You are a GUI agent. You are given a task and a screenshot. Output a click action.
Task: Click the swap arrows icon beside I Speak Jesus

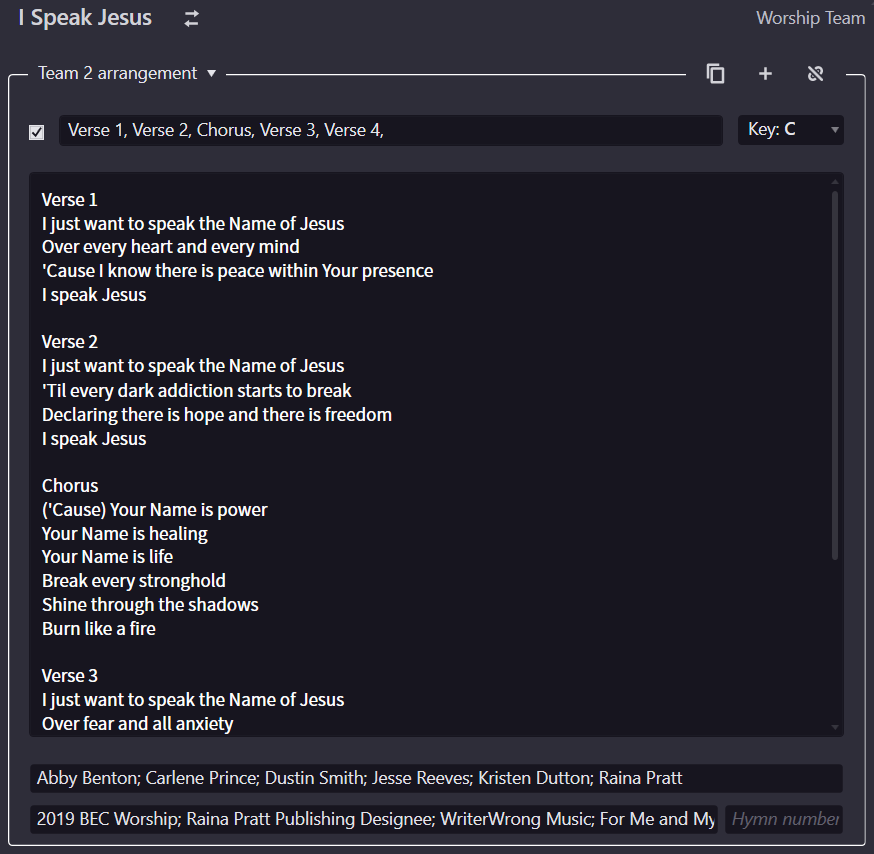pos(191,18)
